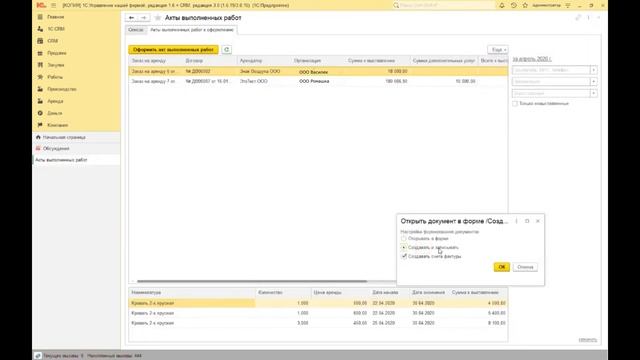
Task: Toggle the 'Только невыставленные' checkbox
Action: click(x=515, y=104)
